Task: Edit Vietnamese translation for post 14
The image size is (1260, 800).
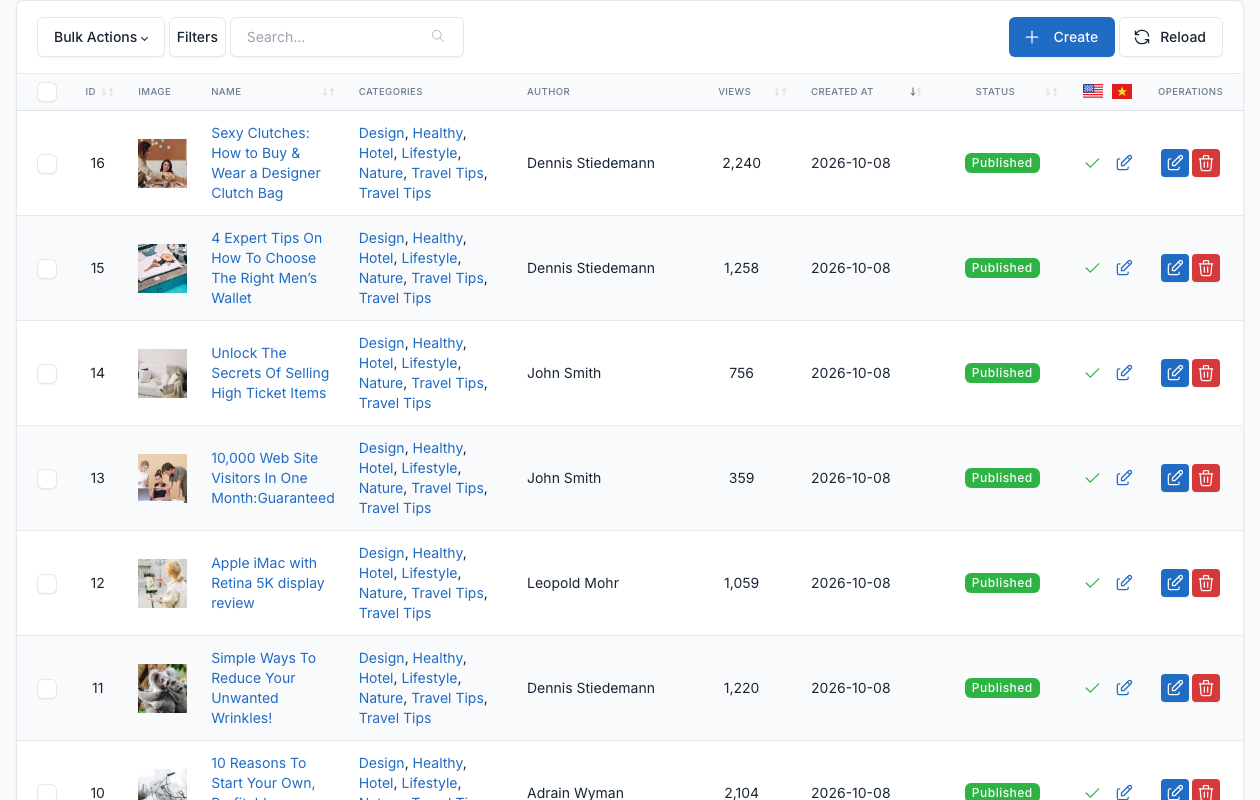Action: [x=1124, y=373]
